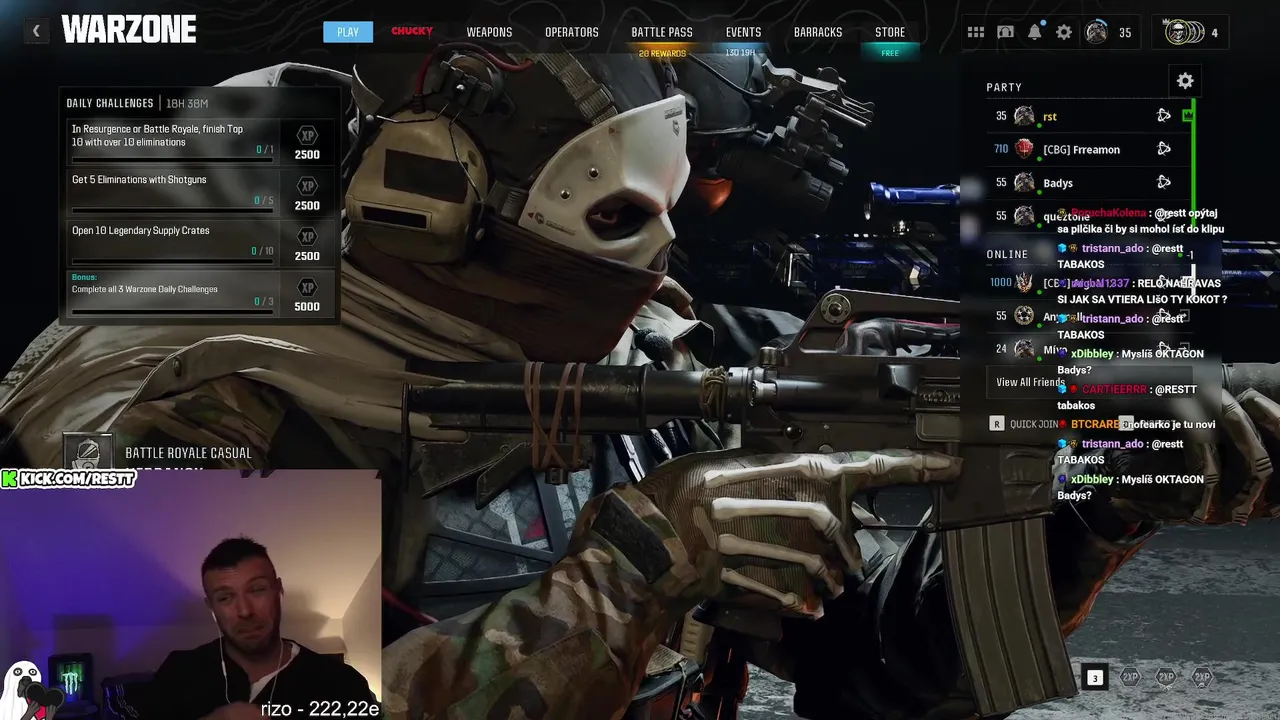Screen dimensions: 1280x720
Task: Click the 20 REWARDS label under Battle Pass
Action: pos(662,53)
